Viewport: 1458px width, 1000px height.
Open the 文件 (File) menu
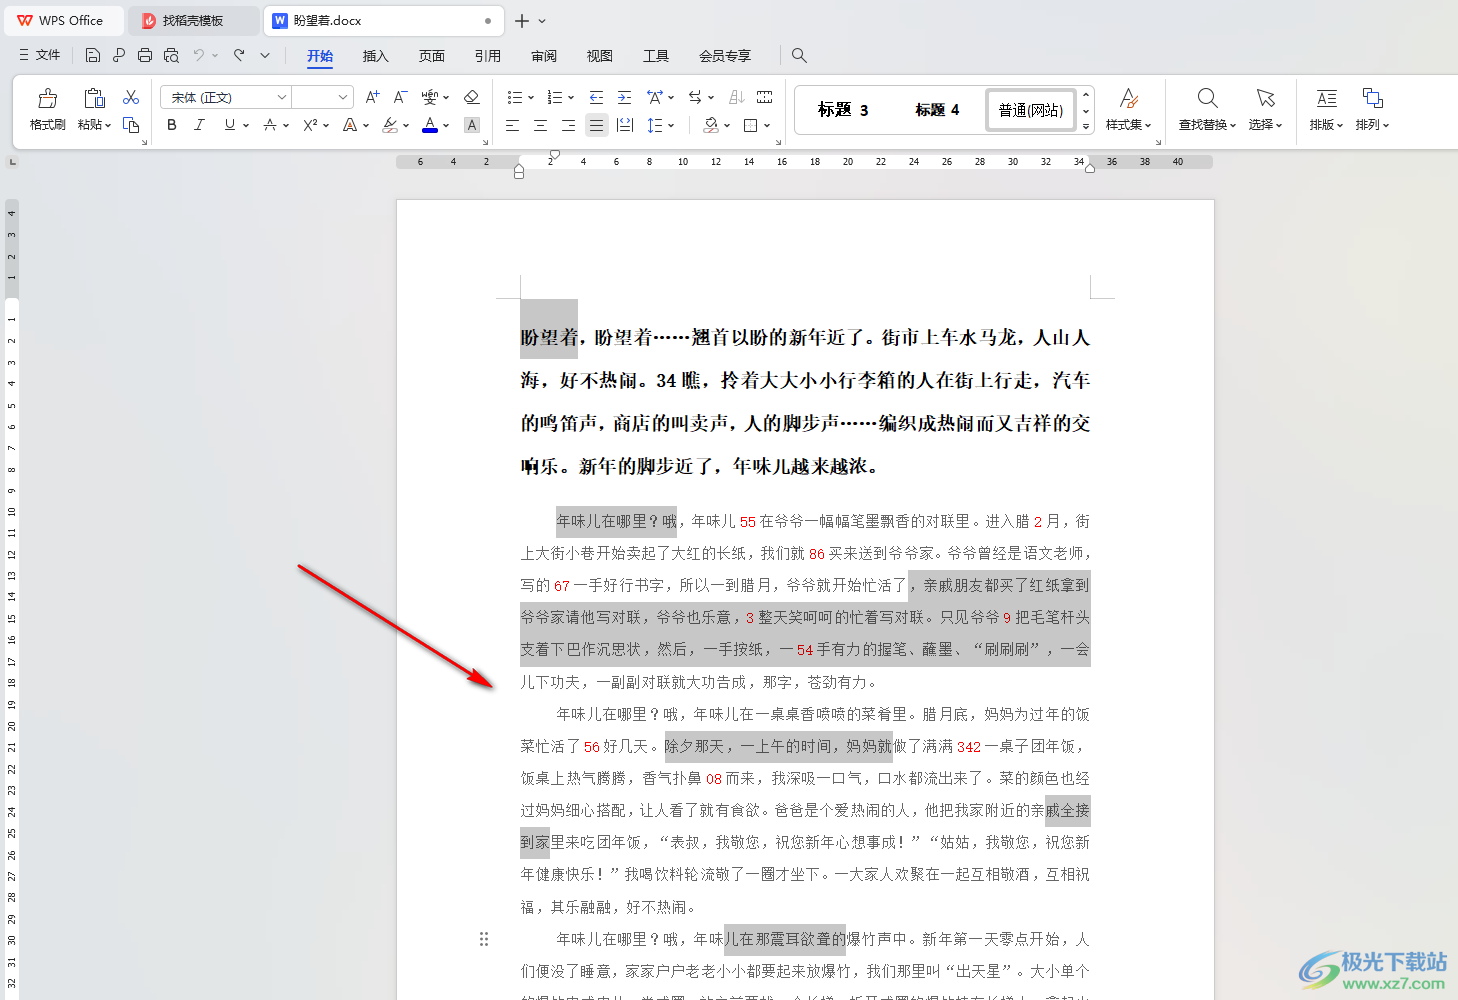[40, 55]
